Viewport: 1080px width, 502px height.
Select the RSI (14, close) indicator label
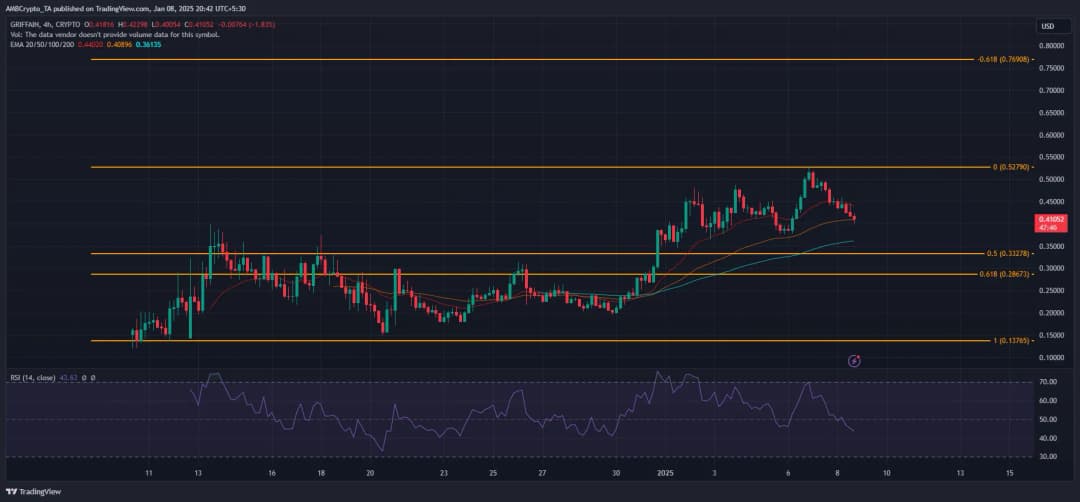pyautogui.click(x=32, y=378)
